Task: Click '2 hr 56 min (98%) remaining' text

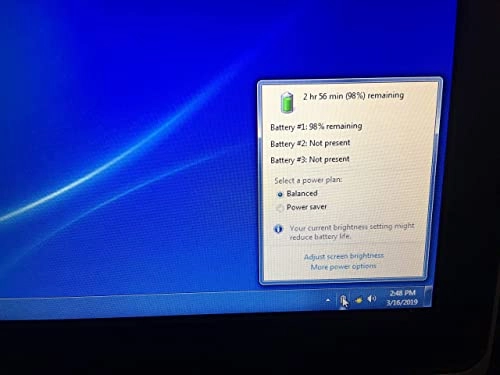Action: click(353, 96)
